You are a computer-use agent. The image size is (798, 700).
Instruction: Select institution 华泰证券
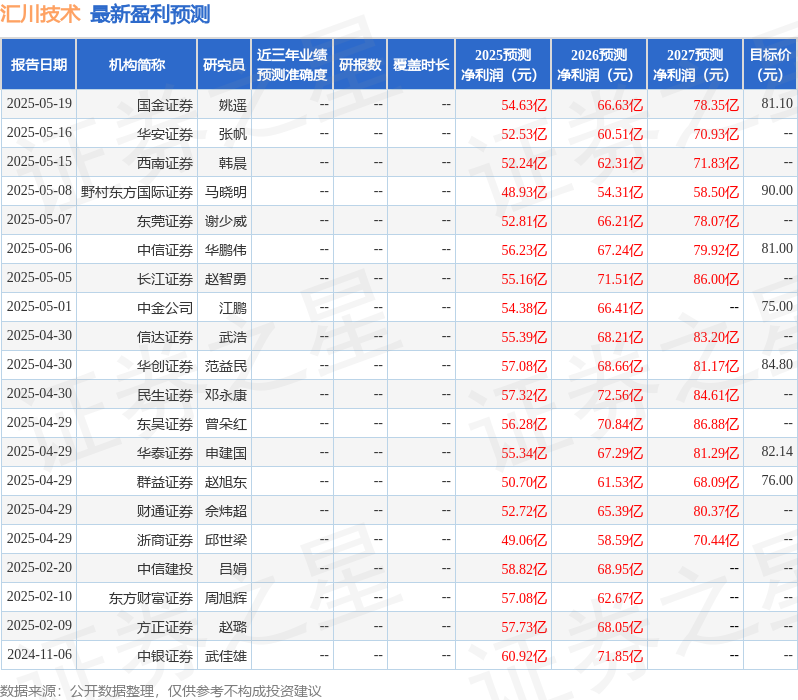[x=165, y=454]
